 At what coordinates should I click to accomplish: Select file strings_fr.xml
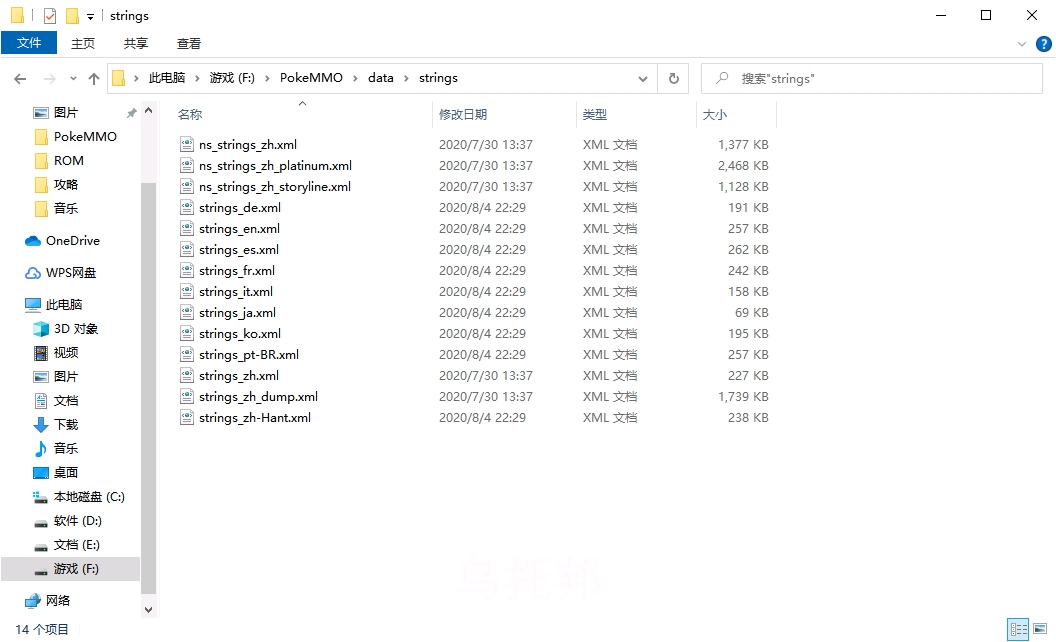[236, 271]
